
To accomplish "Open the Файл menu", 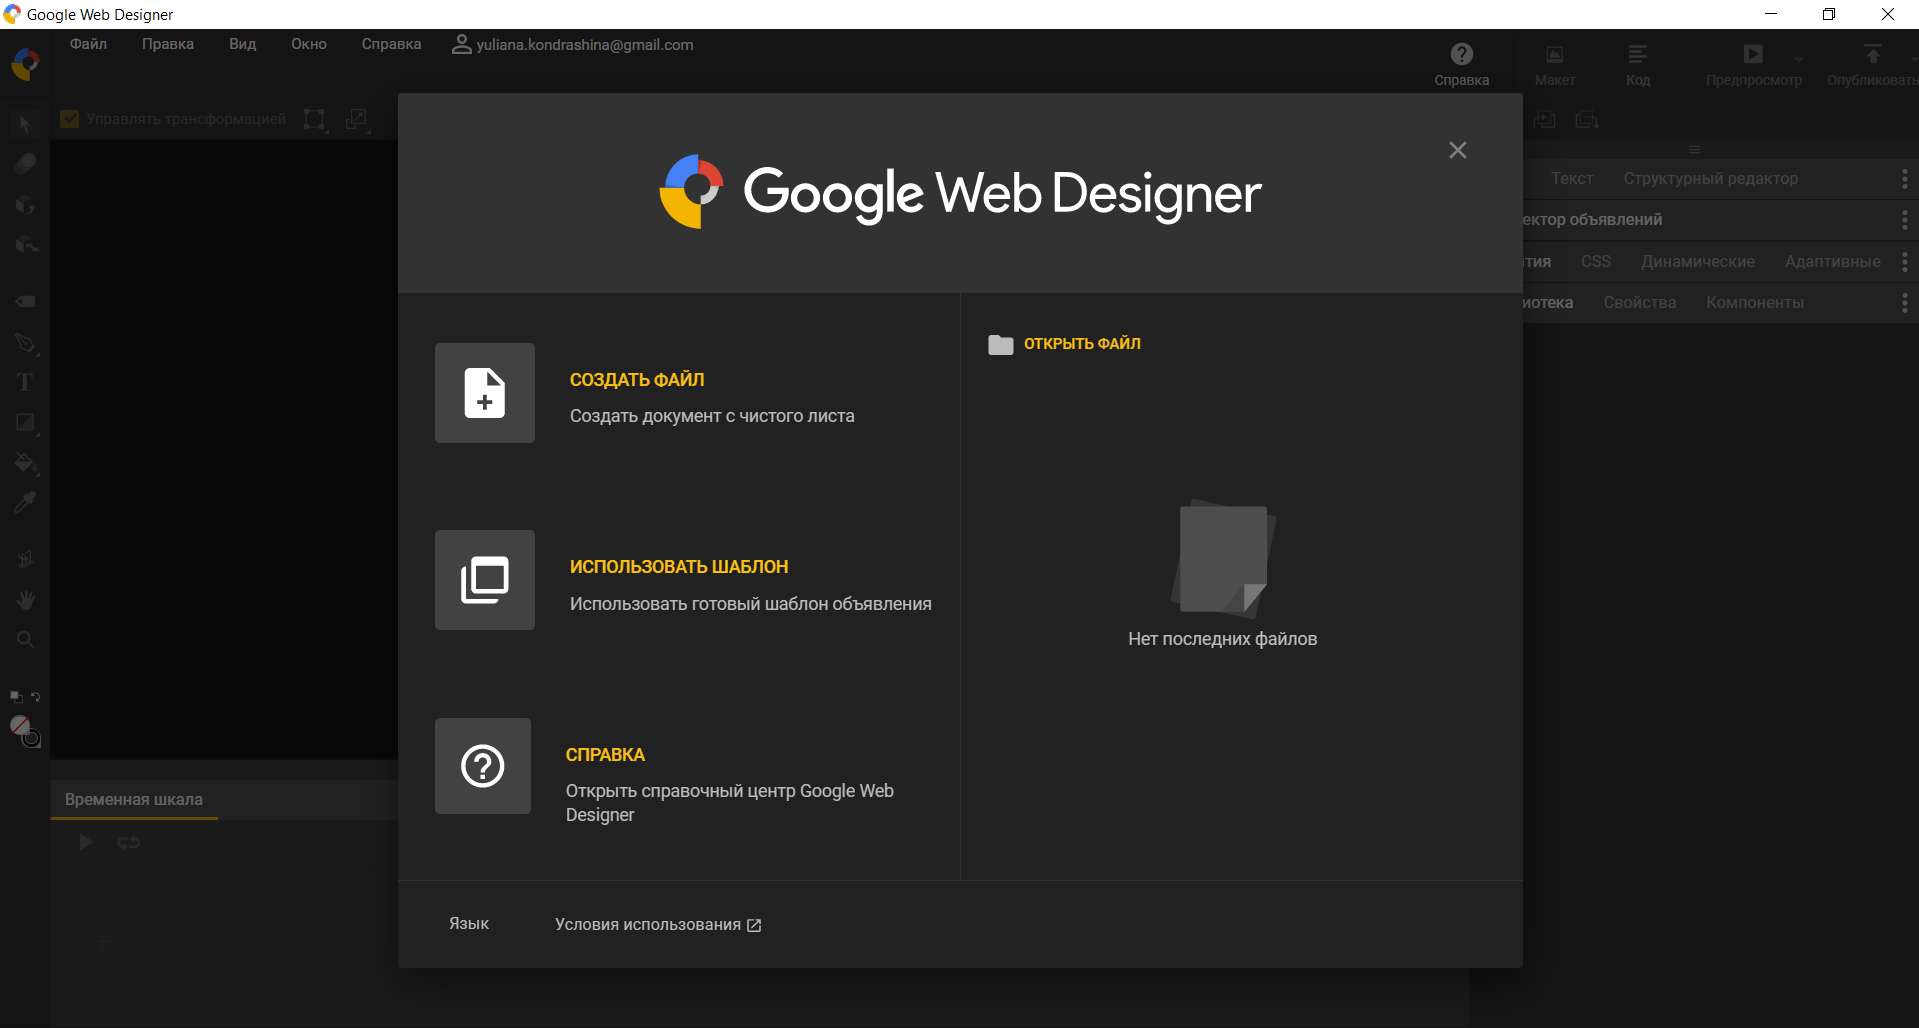I will 88,44.
